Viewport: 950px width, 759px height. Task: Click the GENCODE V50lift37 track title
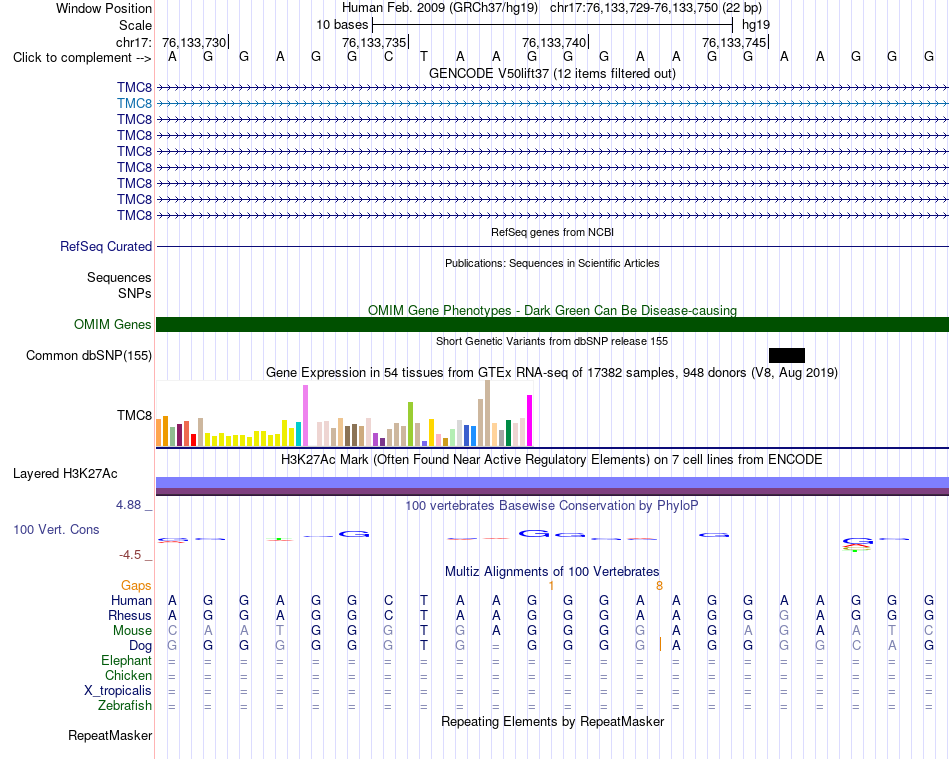tap(552, 73)
